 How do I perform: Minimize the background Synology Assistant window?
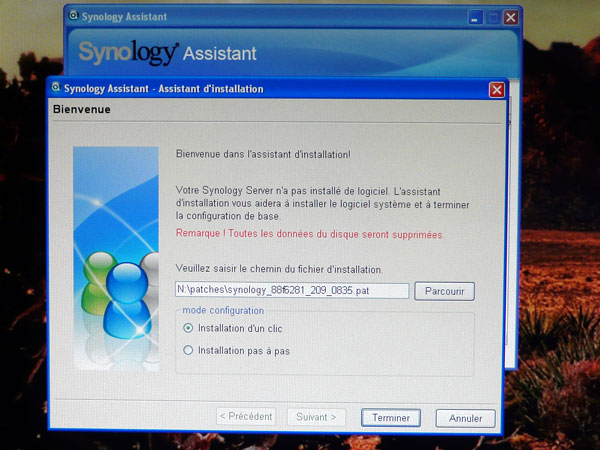[x=475, y=18]
